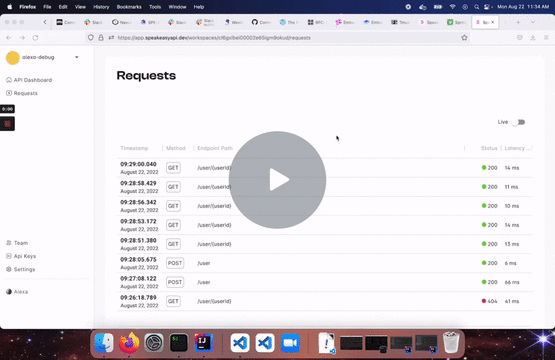Open Finder from the Dock
The image size is (555, 360).
(x=104, y=343)
